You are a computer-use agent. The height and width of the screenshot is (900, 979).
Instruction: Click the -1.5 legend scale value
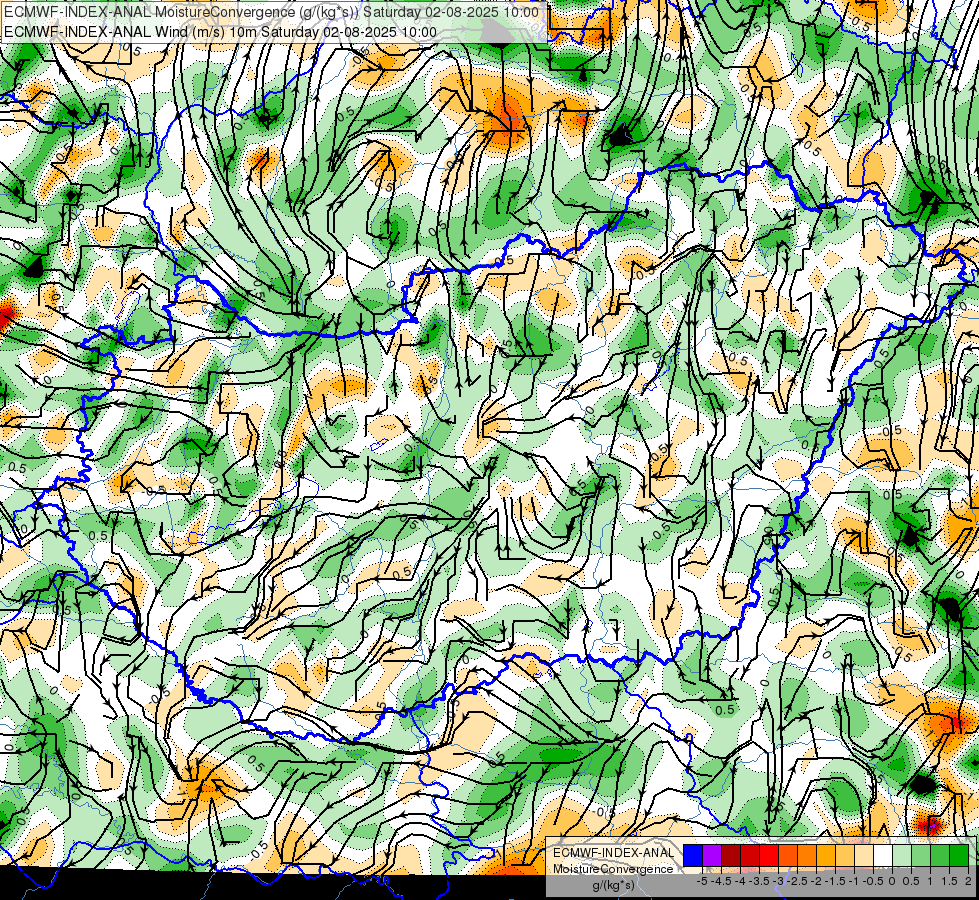tap(835, 881)
